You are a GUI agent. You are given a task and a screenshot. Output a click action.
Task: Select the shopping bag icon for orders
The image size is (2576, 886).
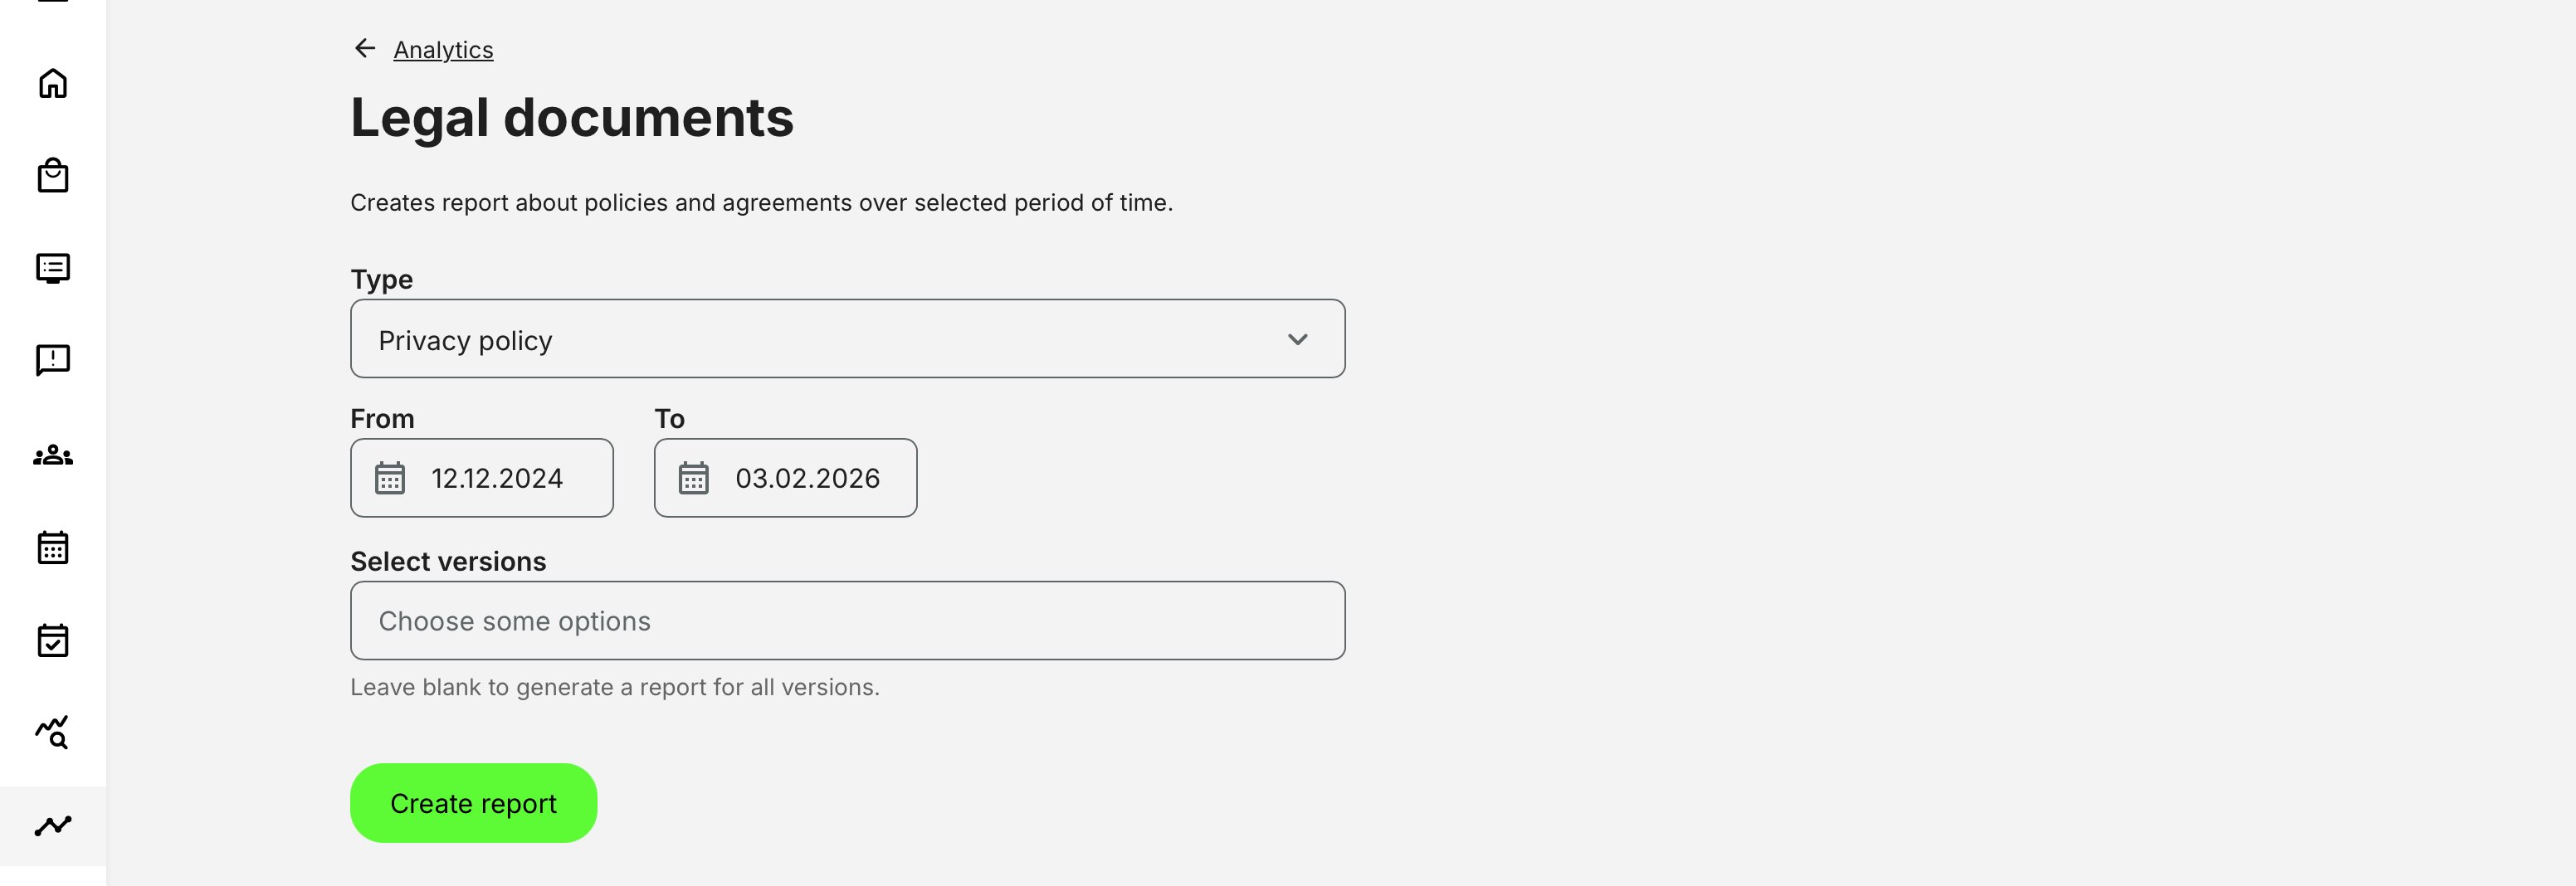(x=54, y=175)
